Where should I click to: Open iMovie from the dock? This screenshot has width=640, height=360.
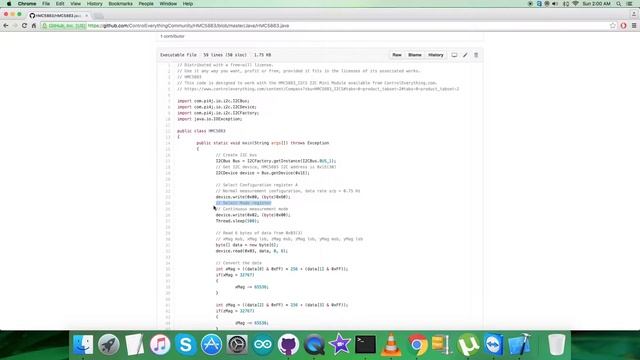pos(340,345)
